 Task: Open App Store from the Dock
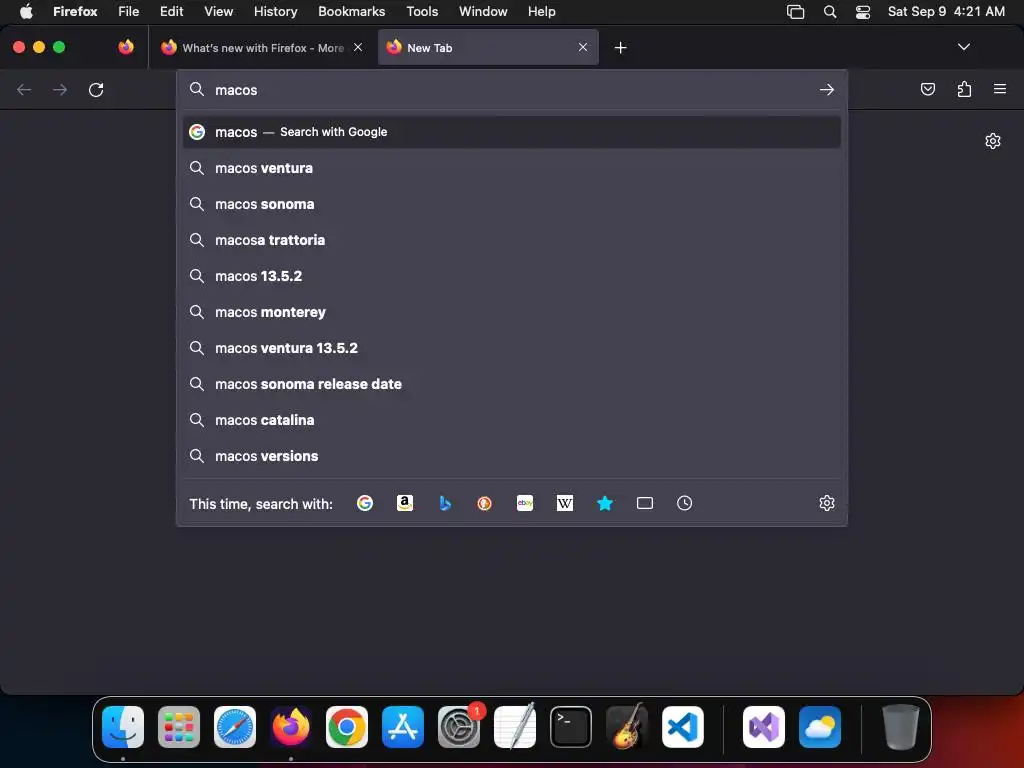pyautogui.click(x=403, y=727)
